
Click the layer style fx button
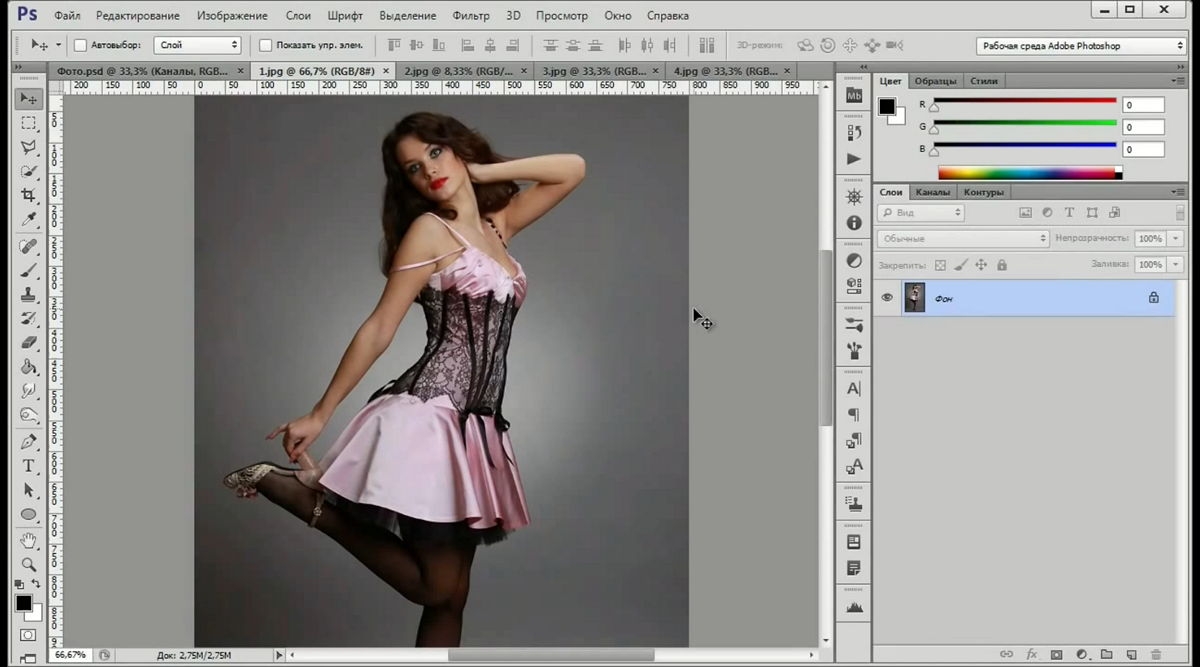pyautogui.click(x=1032, y=655)
